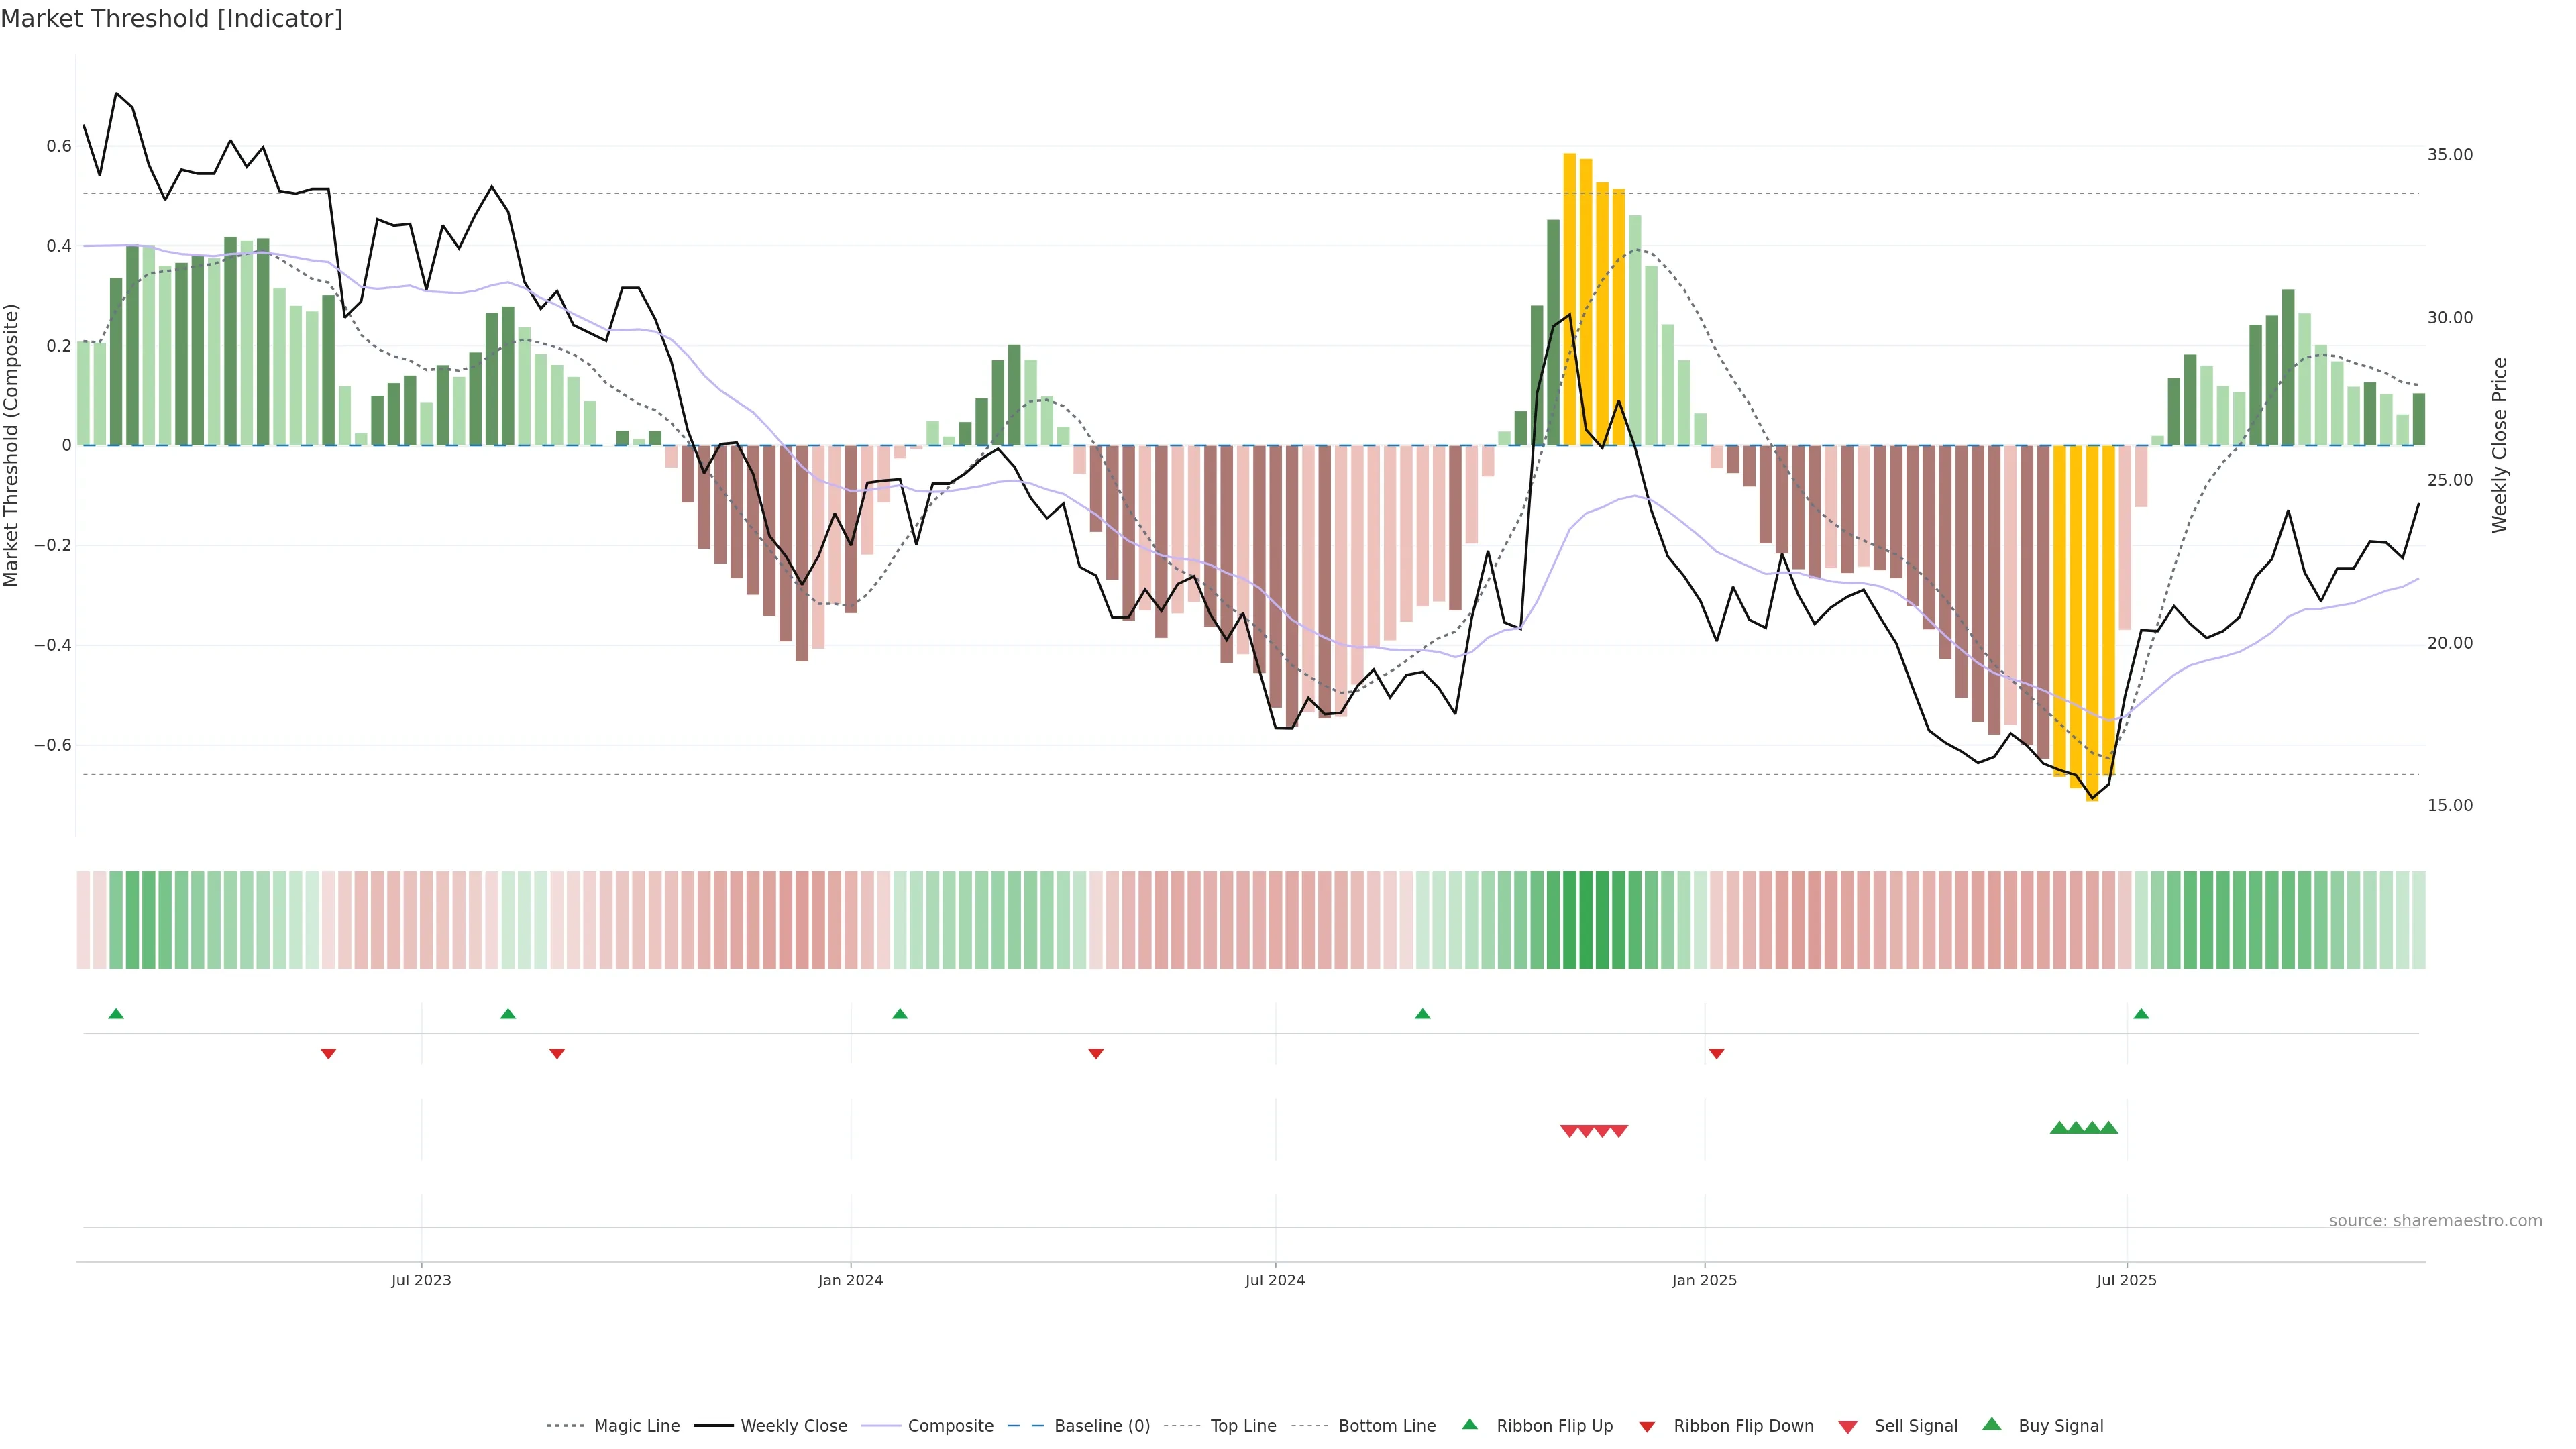Click the Weekly Close Price axis title
Image resolution: width=2576 pixels, height=1449 pixels.
coord(2499,445)
